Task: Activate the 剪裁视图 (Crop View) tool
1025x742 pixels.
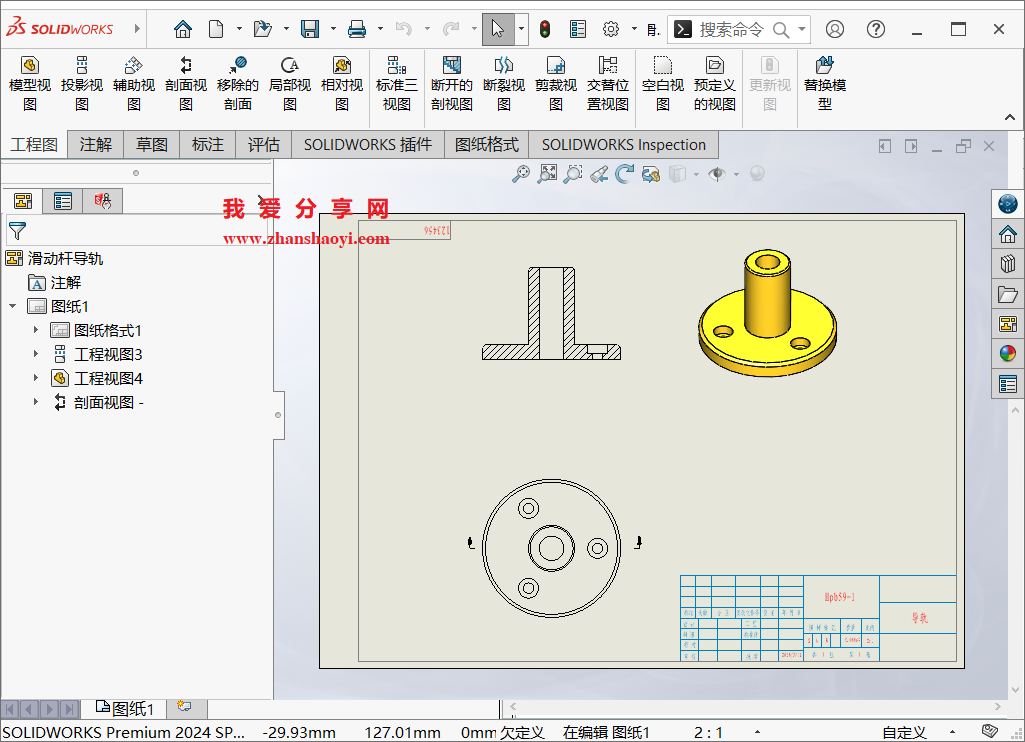Action: tap(556, 83)
